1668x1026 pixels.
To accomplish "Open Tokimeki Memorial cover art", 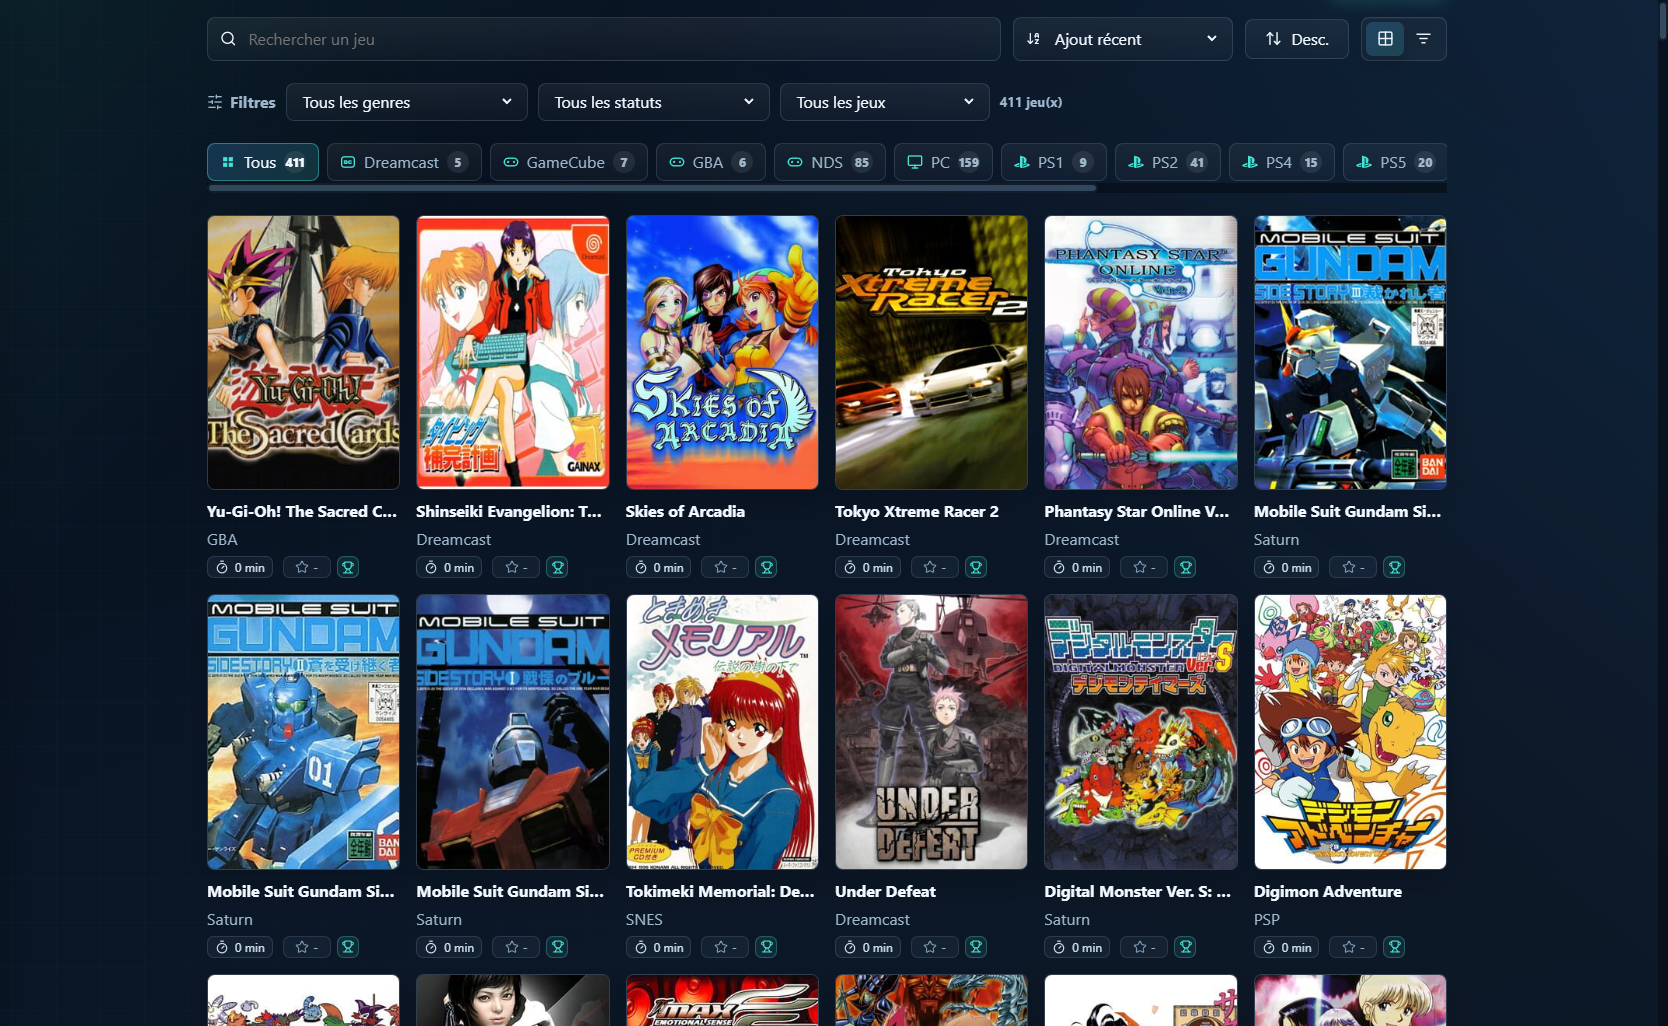I will click(722, 732).
